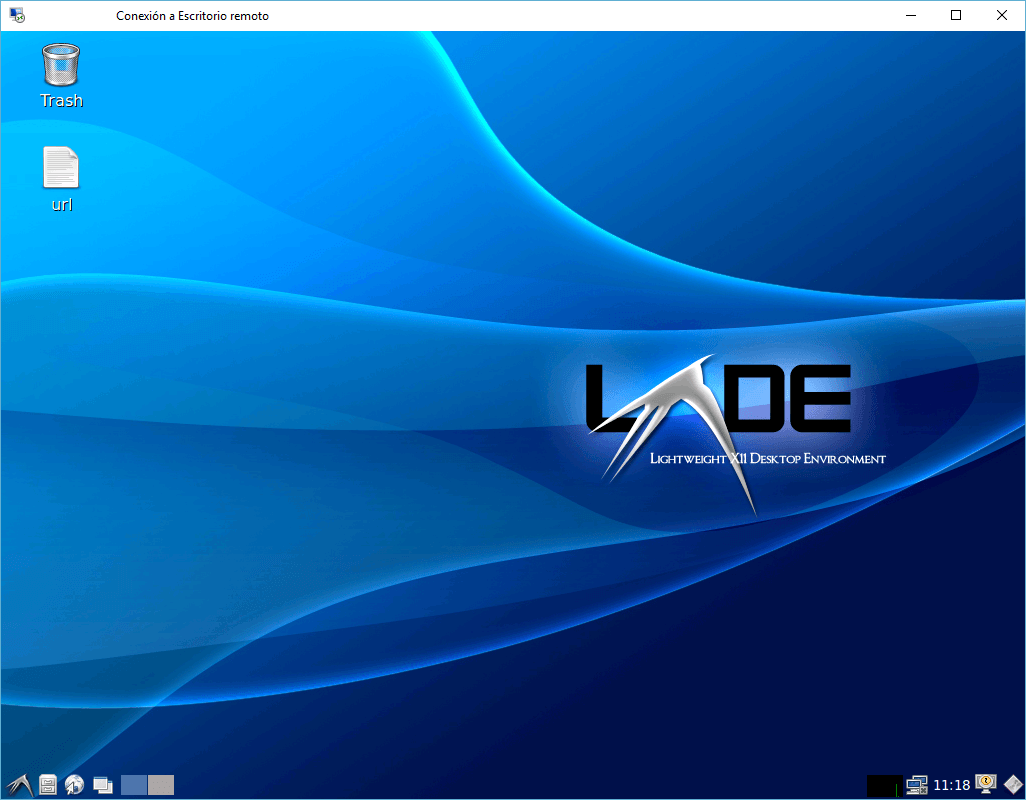
Task: Minimize the Conexión a Escritorio remoto window
Action: coord(911,15)
